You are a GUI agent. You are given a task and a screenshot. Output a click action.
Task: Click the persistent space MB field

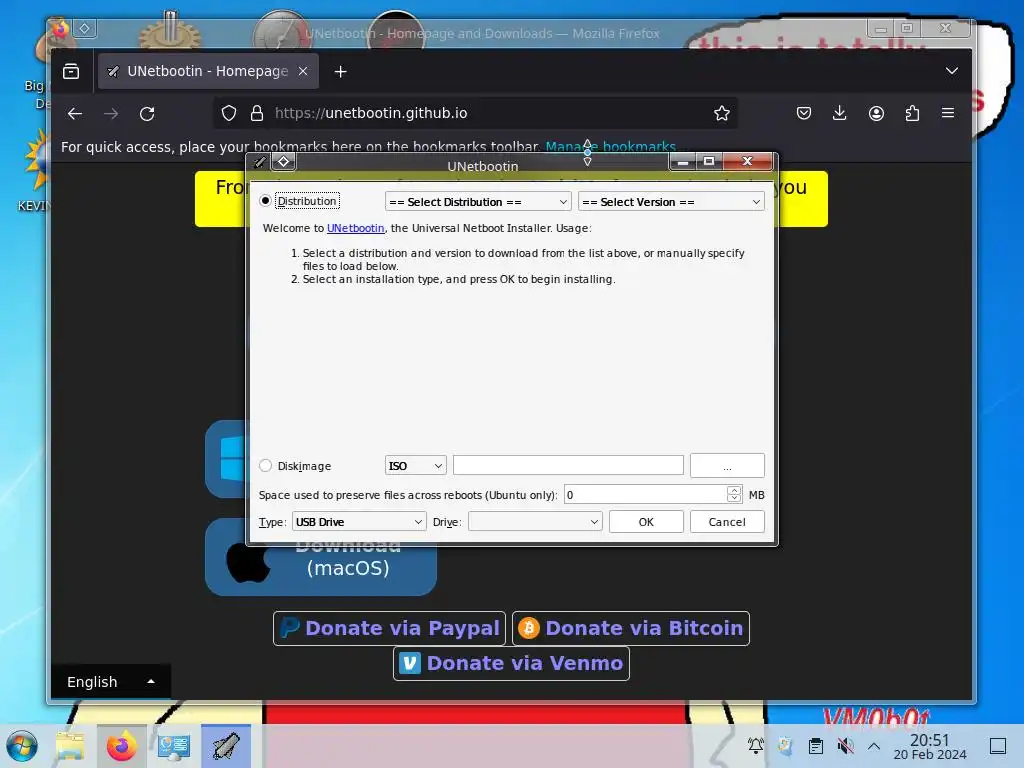[645, 494]
